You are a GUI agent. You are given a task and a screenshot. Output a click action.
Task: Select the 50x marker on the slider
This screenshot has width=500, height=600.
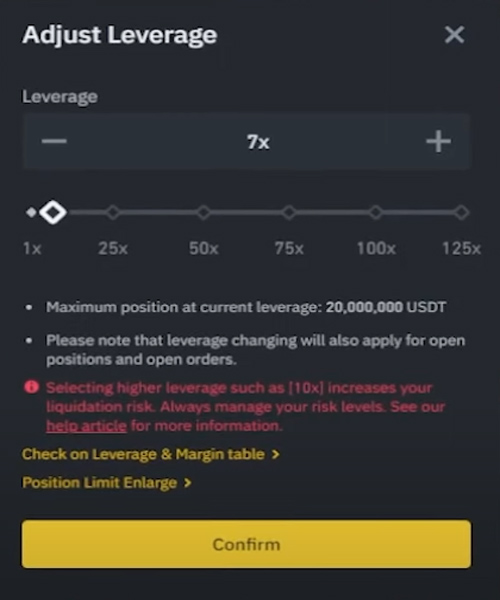click(x=204, y=212)
